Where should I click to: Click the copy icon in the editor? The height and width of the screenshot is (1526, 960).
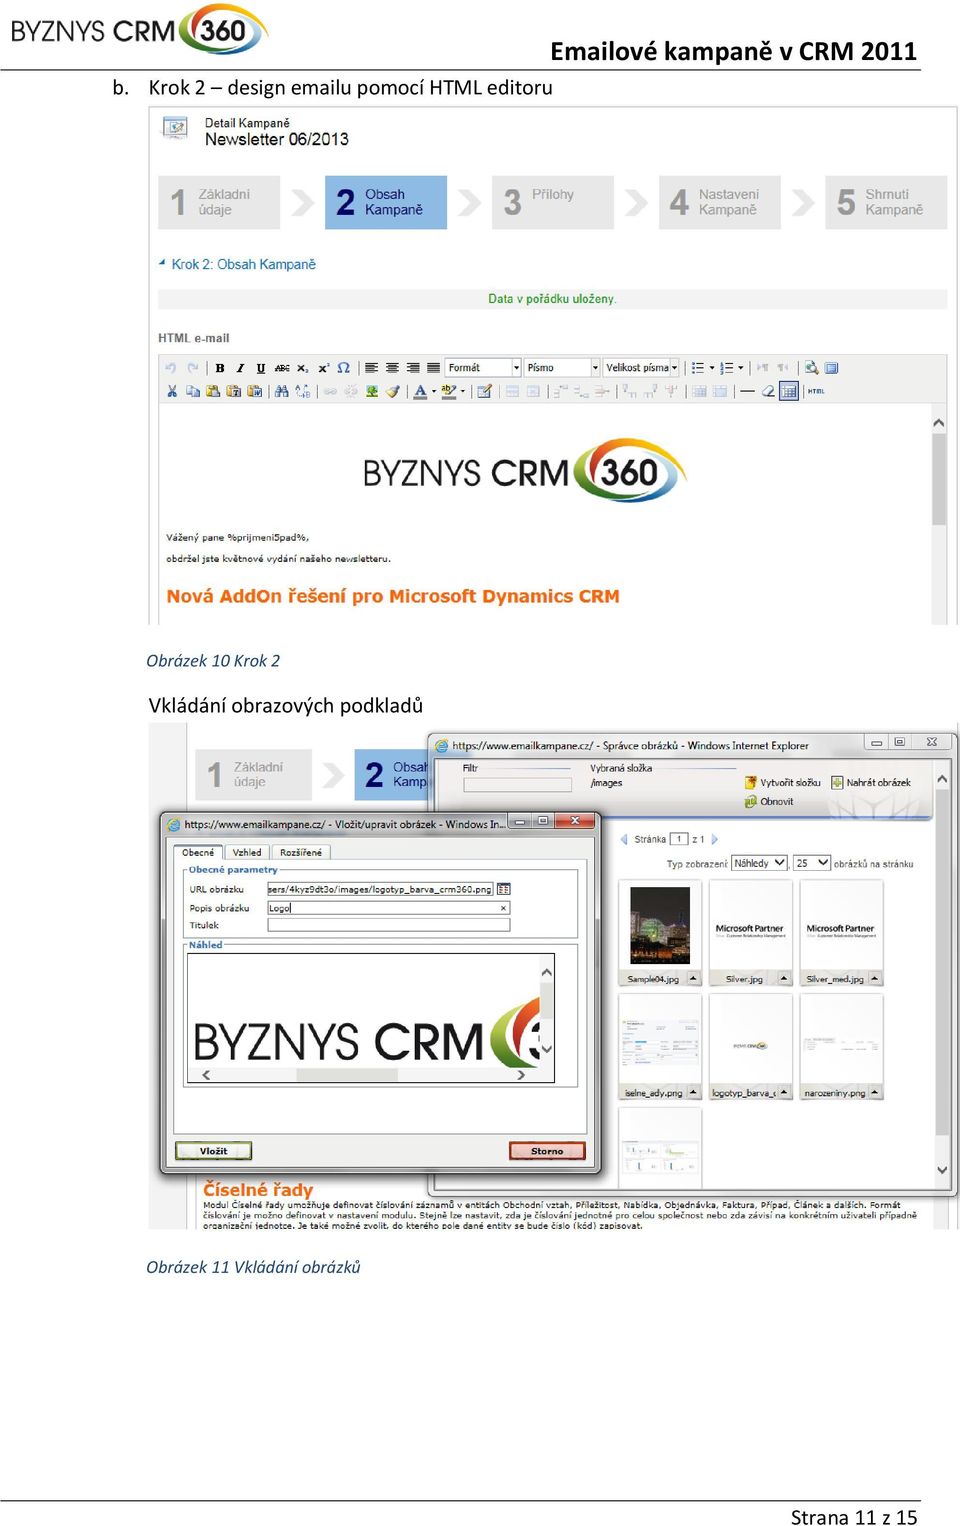click(192, 391)
